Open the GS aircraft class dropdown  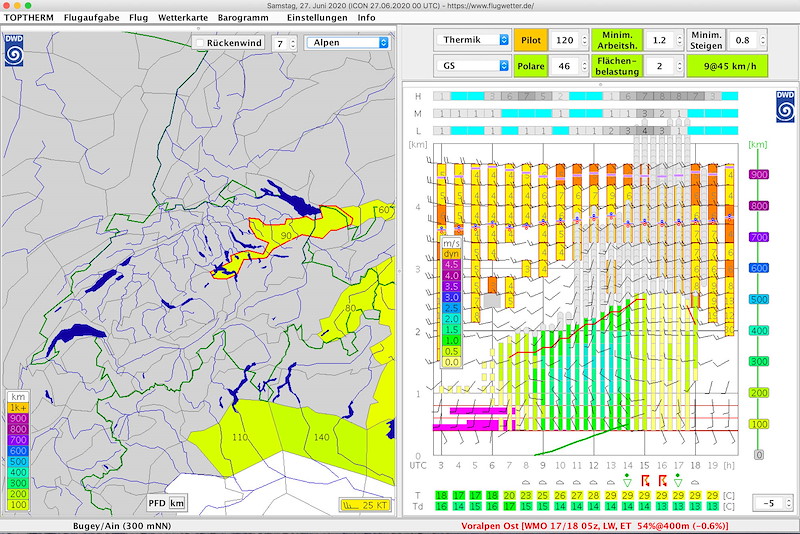[472, 66]
